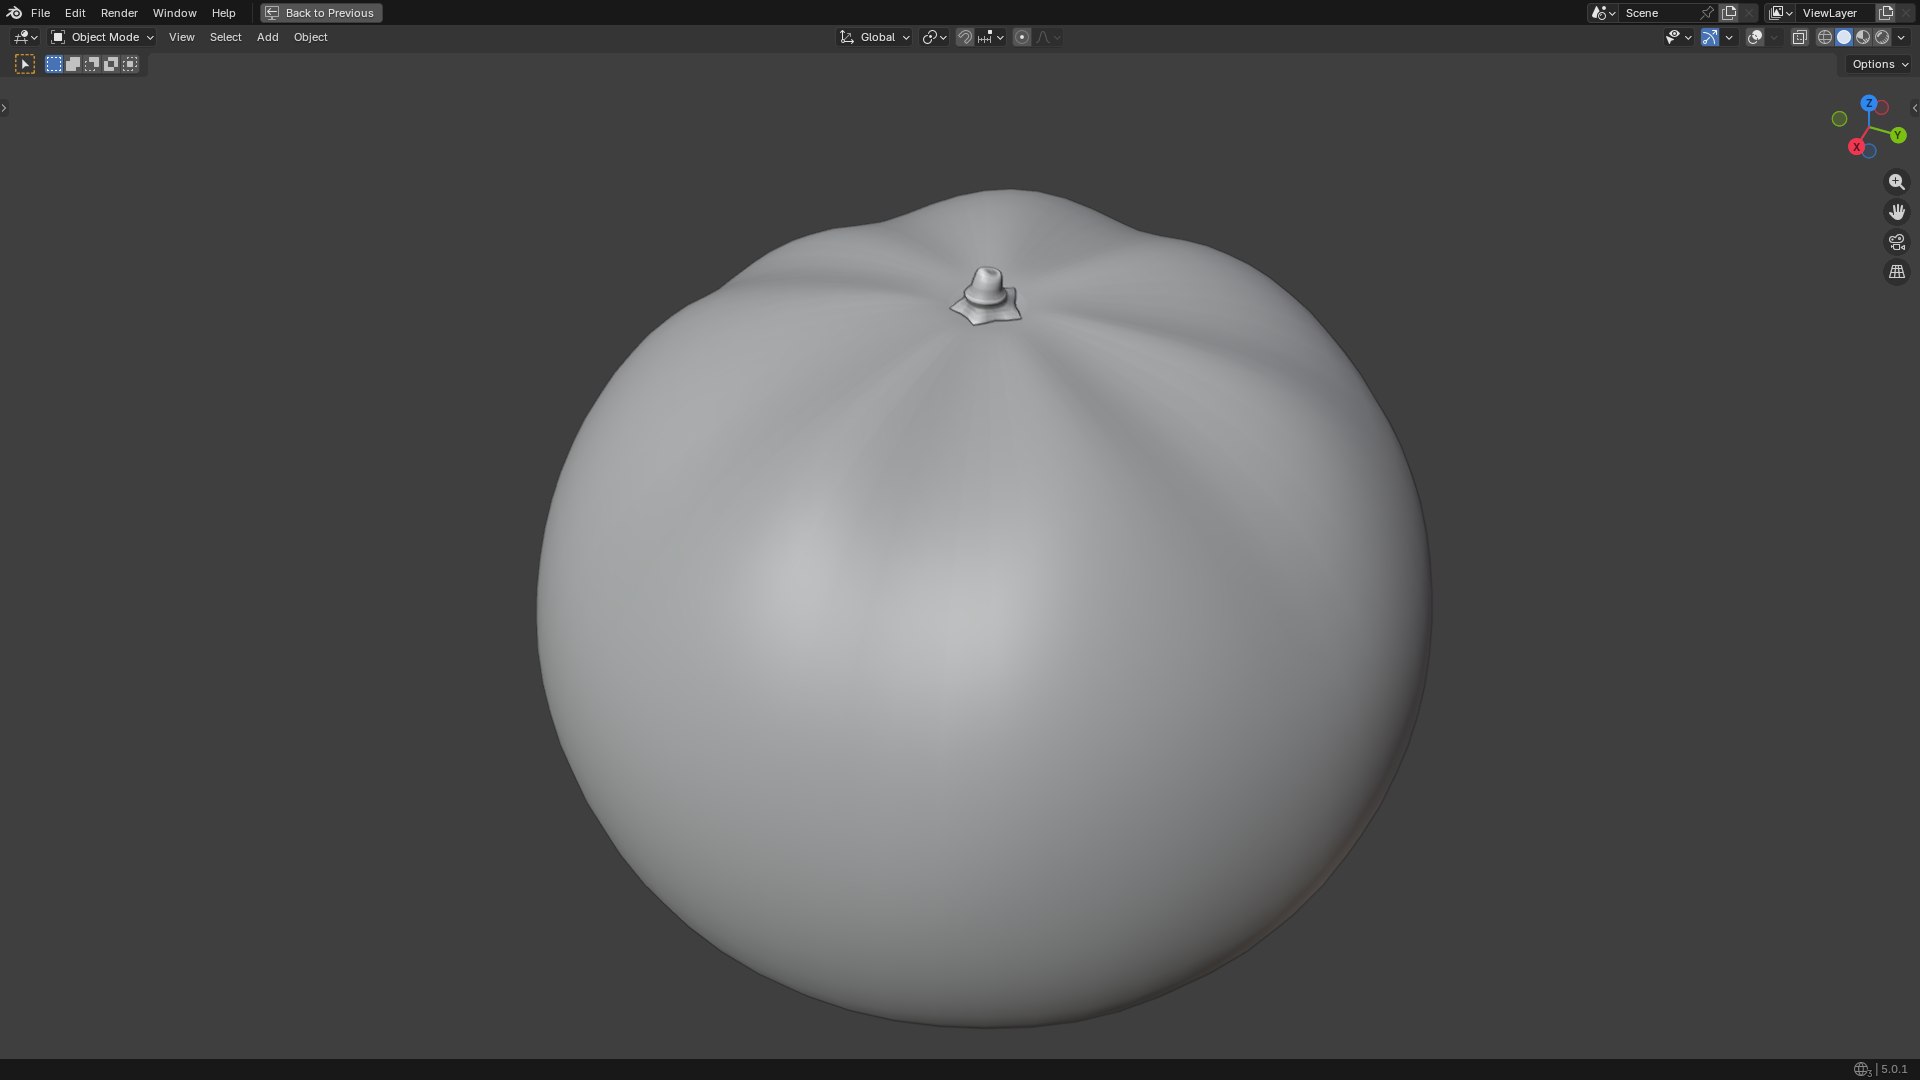The height and width of the screenshot is (1080, 1920).
Task: Click the Z axis on navigation gizmo
Action: 1869,103
